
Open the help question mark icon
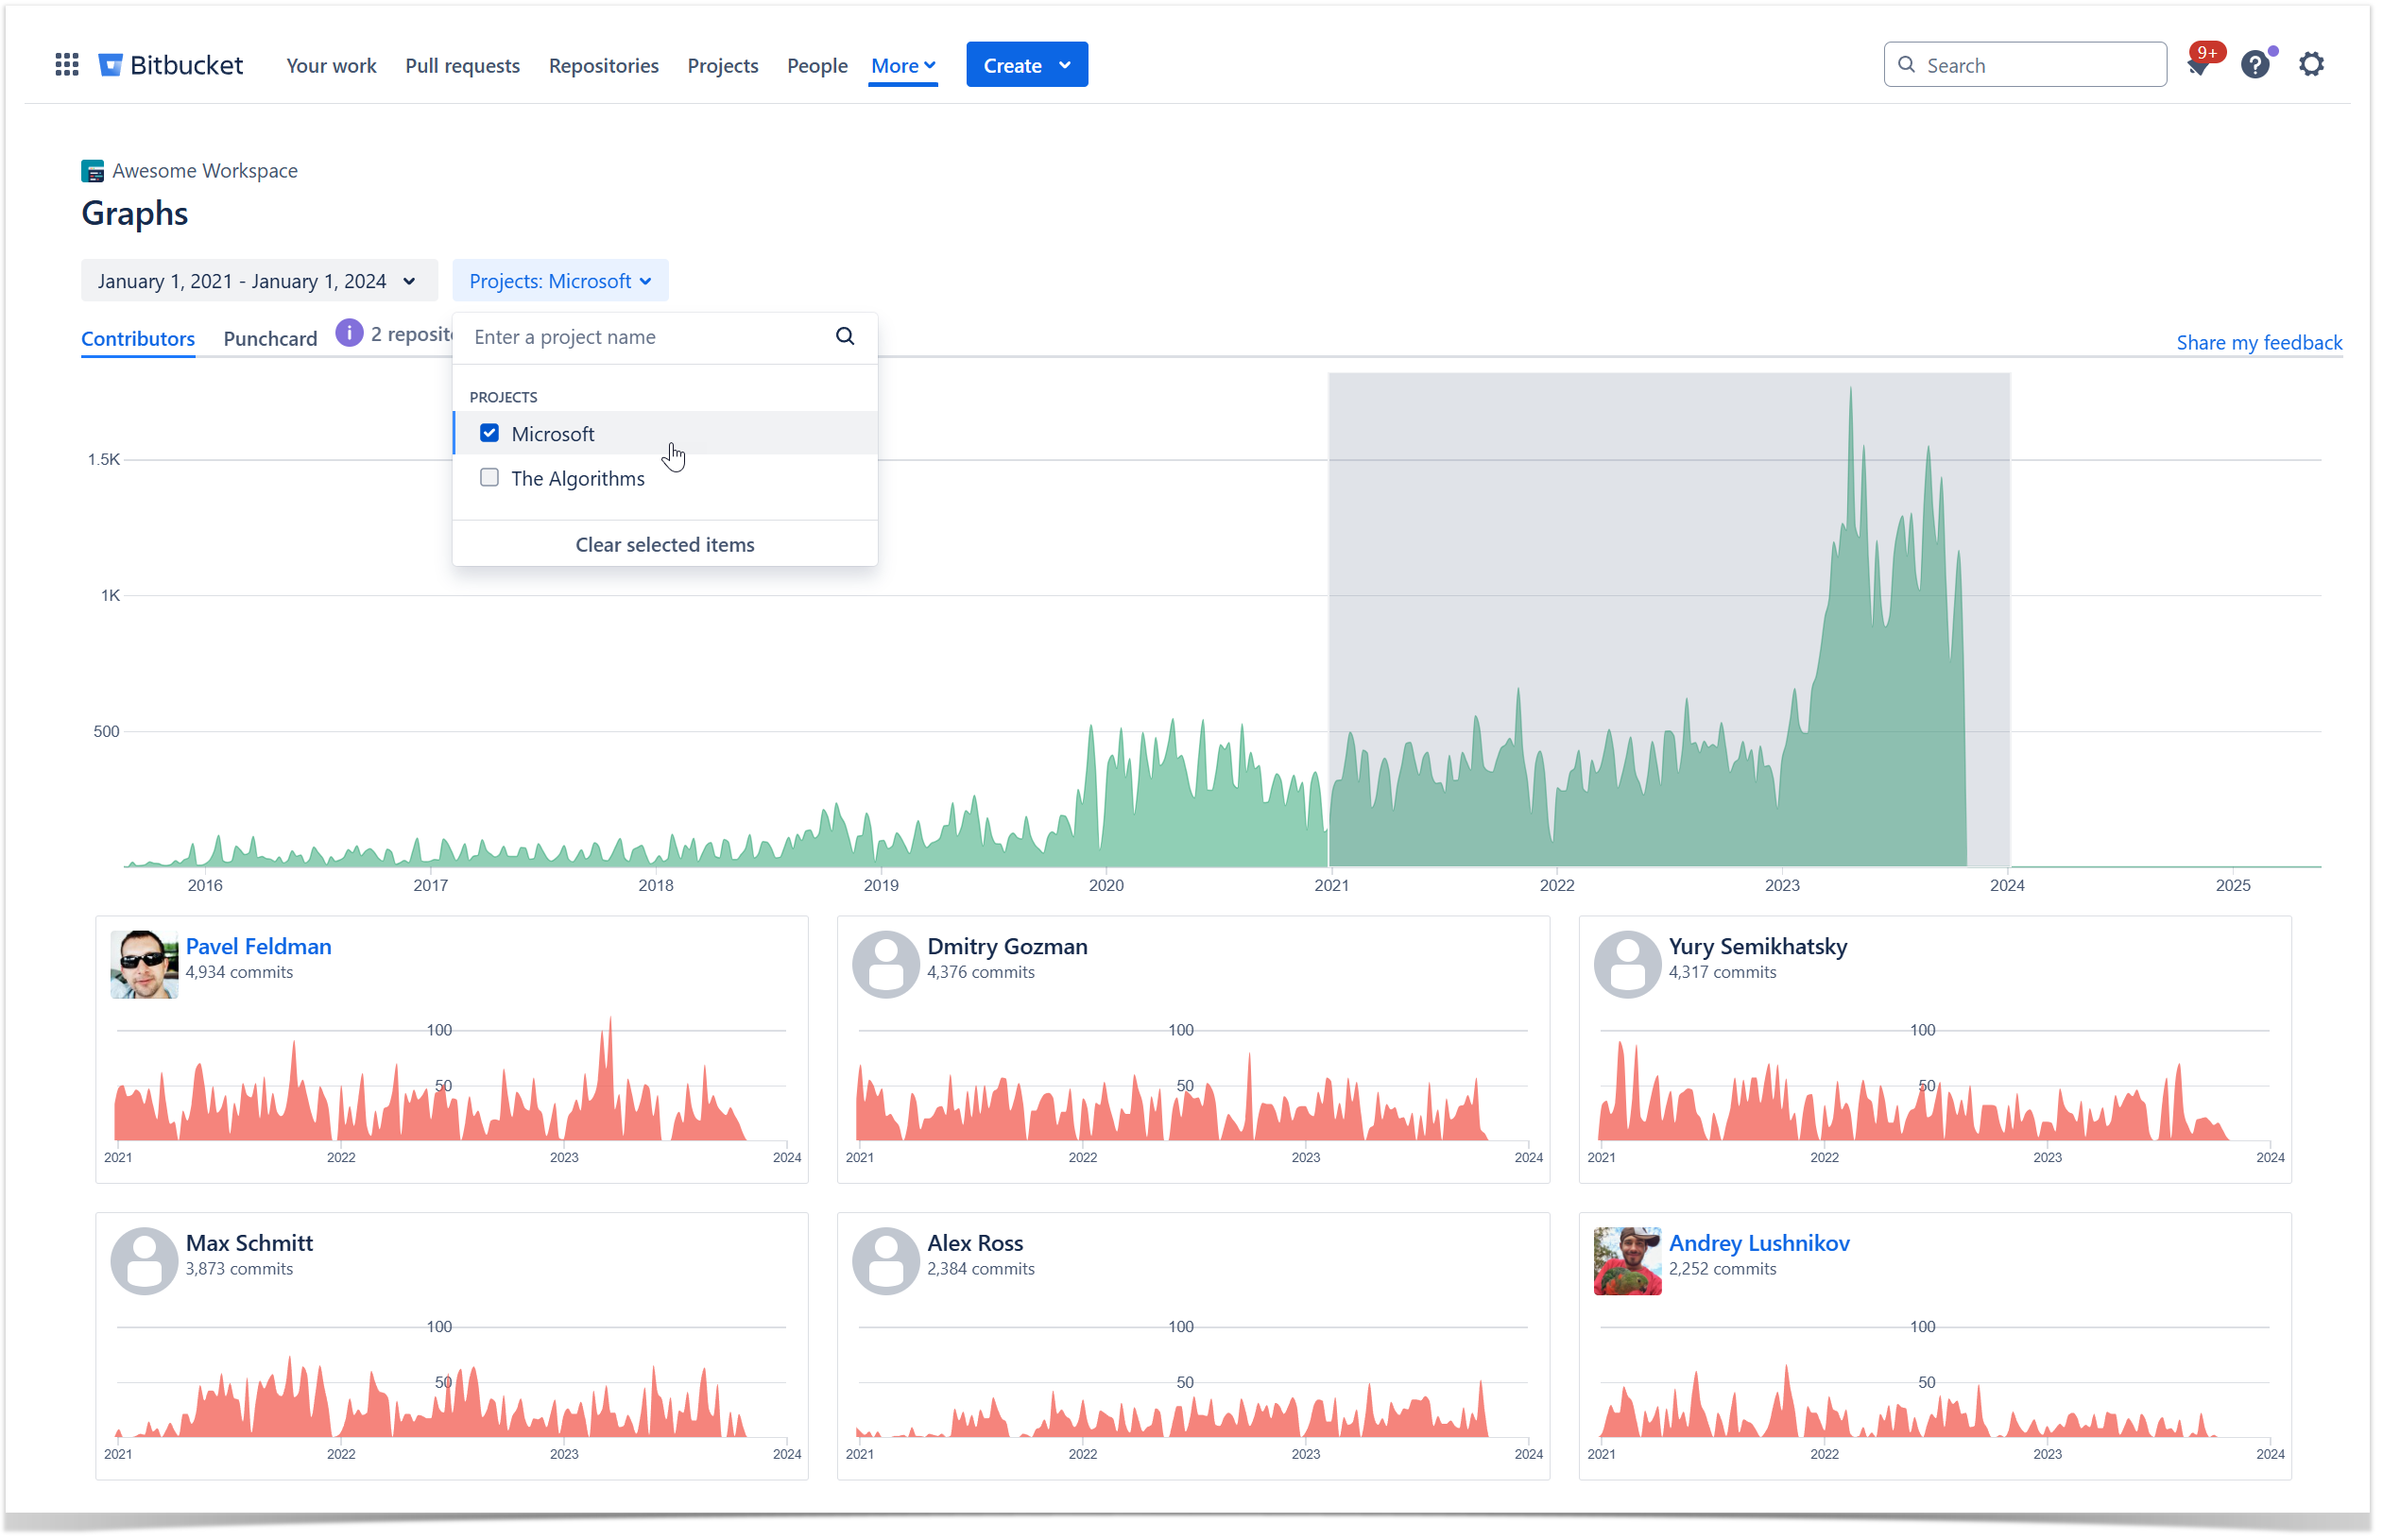point(2254,65)
